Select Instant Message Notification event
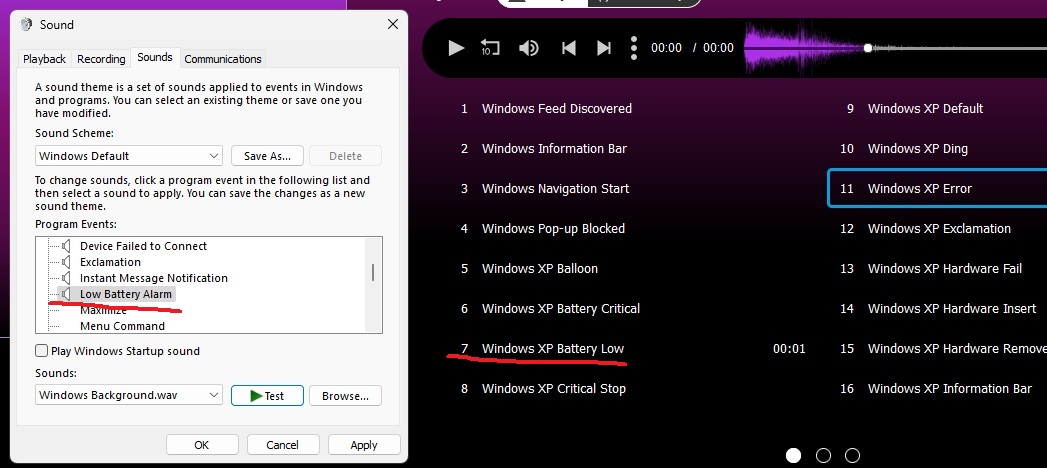 pos(154,278)
